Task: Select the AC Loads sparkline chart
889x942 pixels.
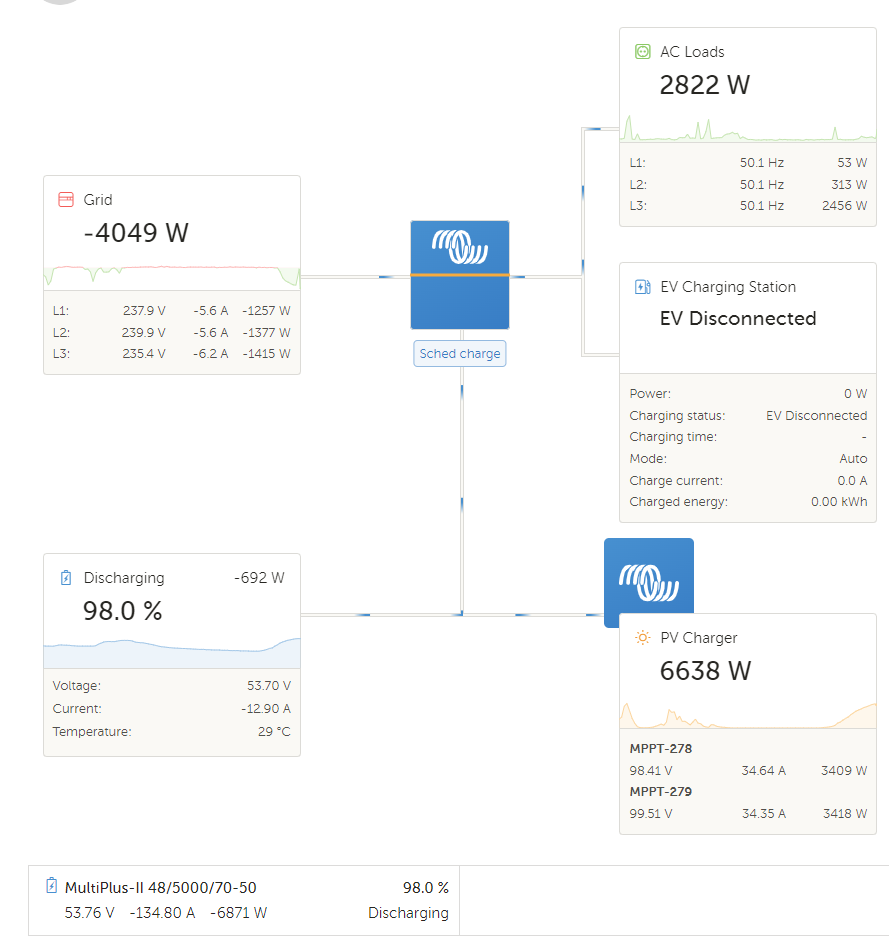Action: point(747,128)
